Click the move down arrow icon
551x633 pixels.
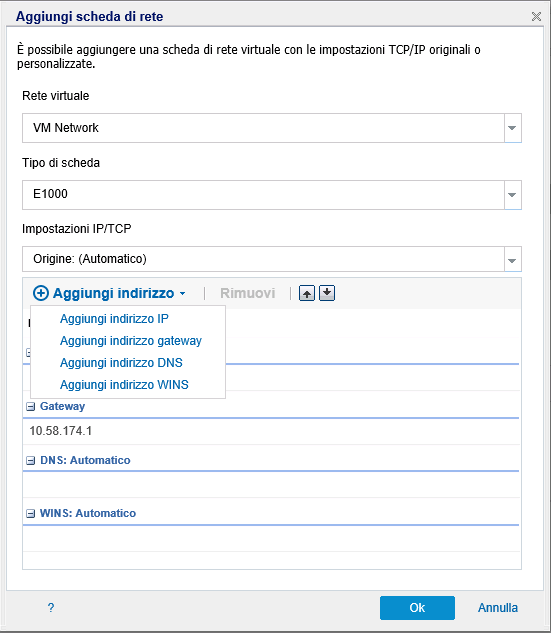click(x=327, y=293)
